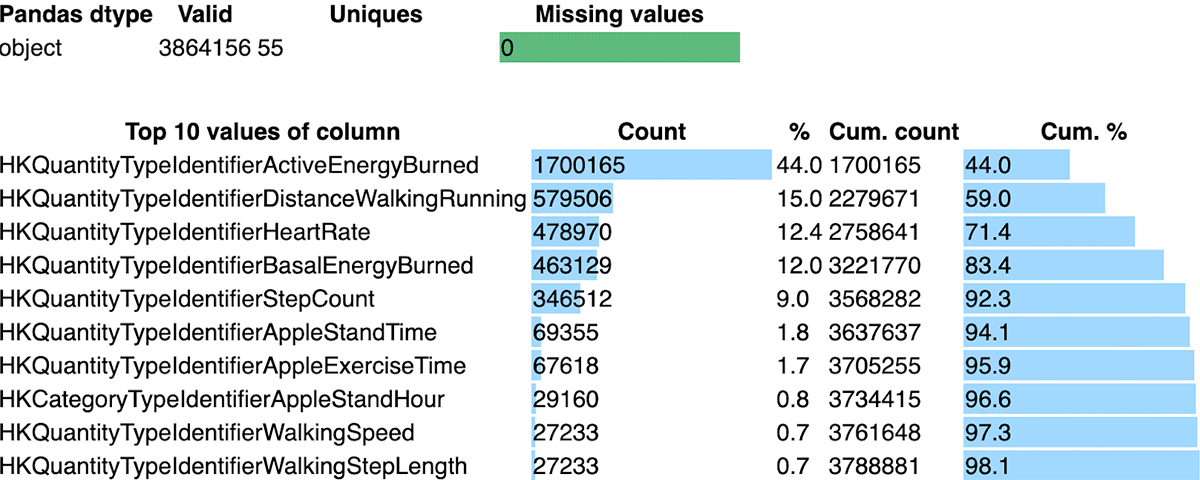Viewport: 1200px width, 480px height.
Task: Select the HKCategoryTypeIdentifierAppleStandHour row label
Action: pos(222,400)
